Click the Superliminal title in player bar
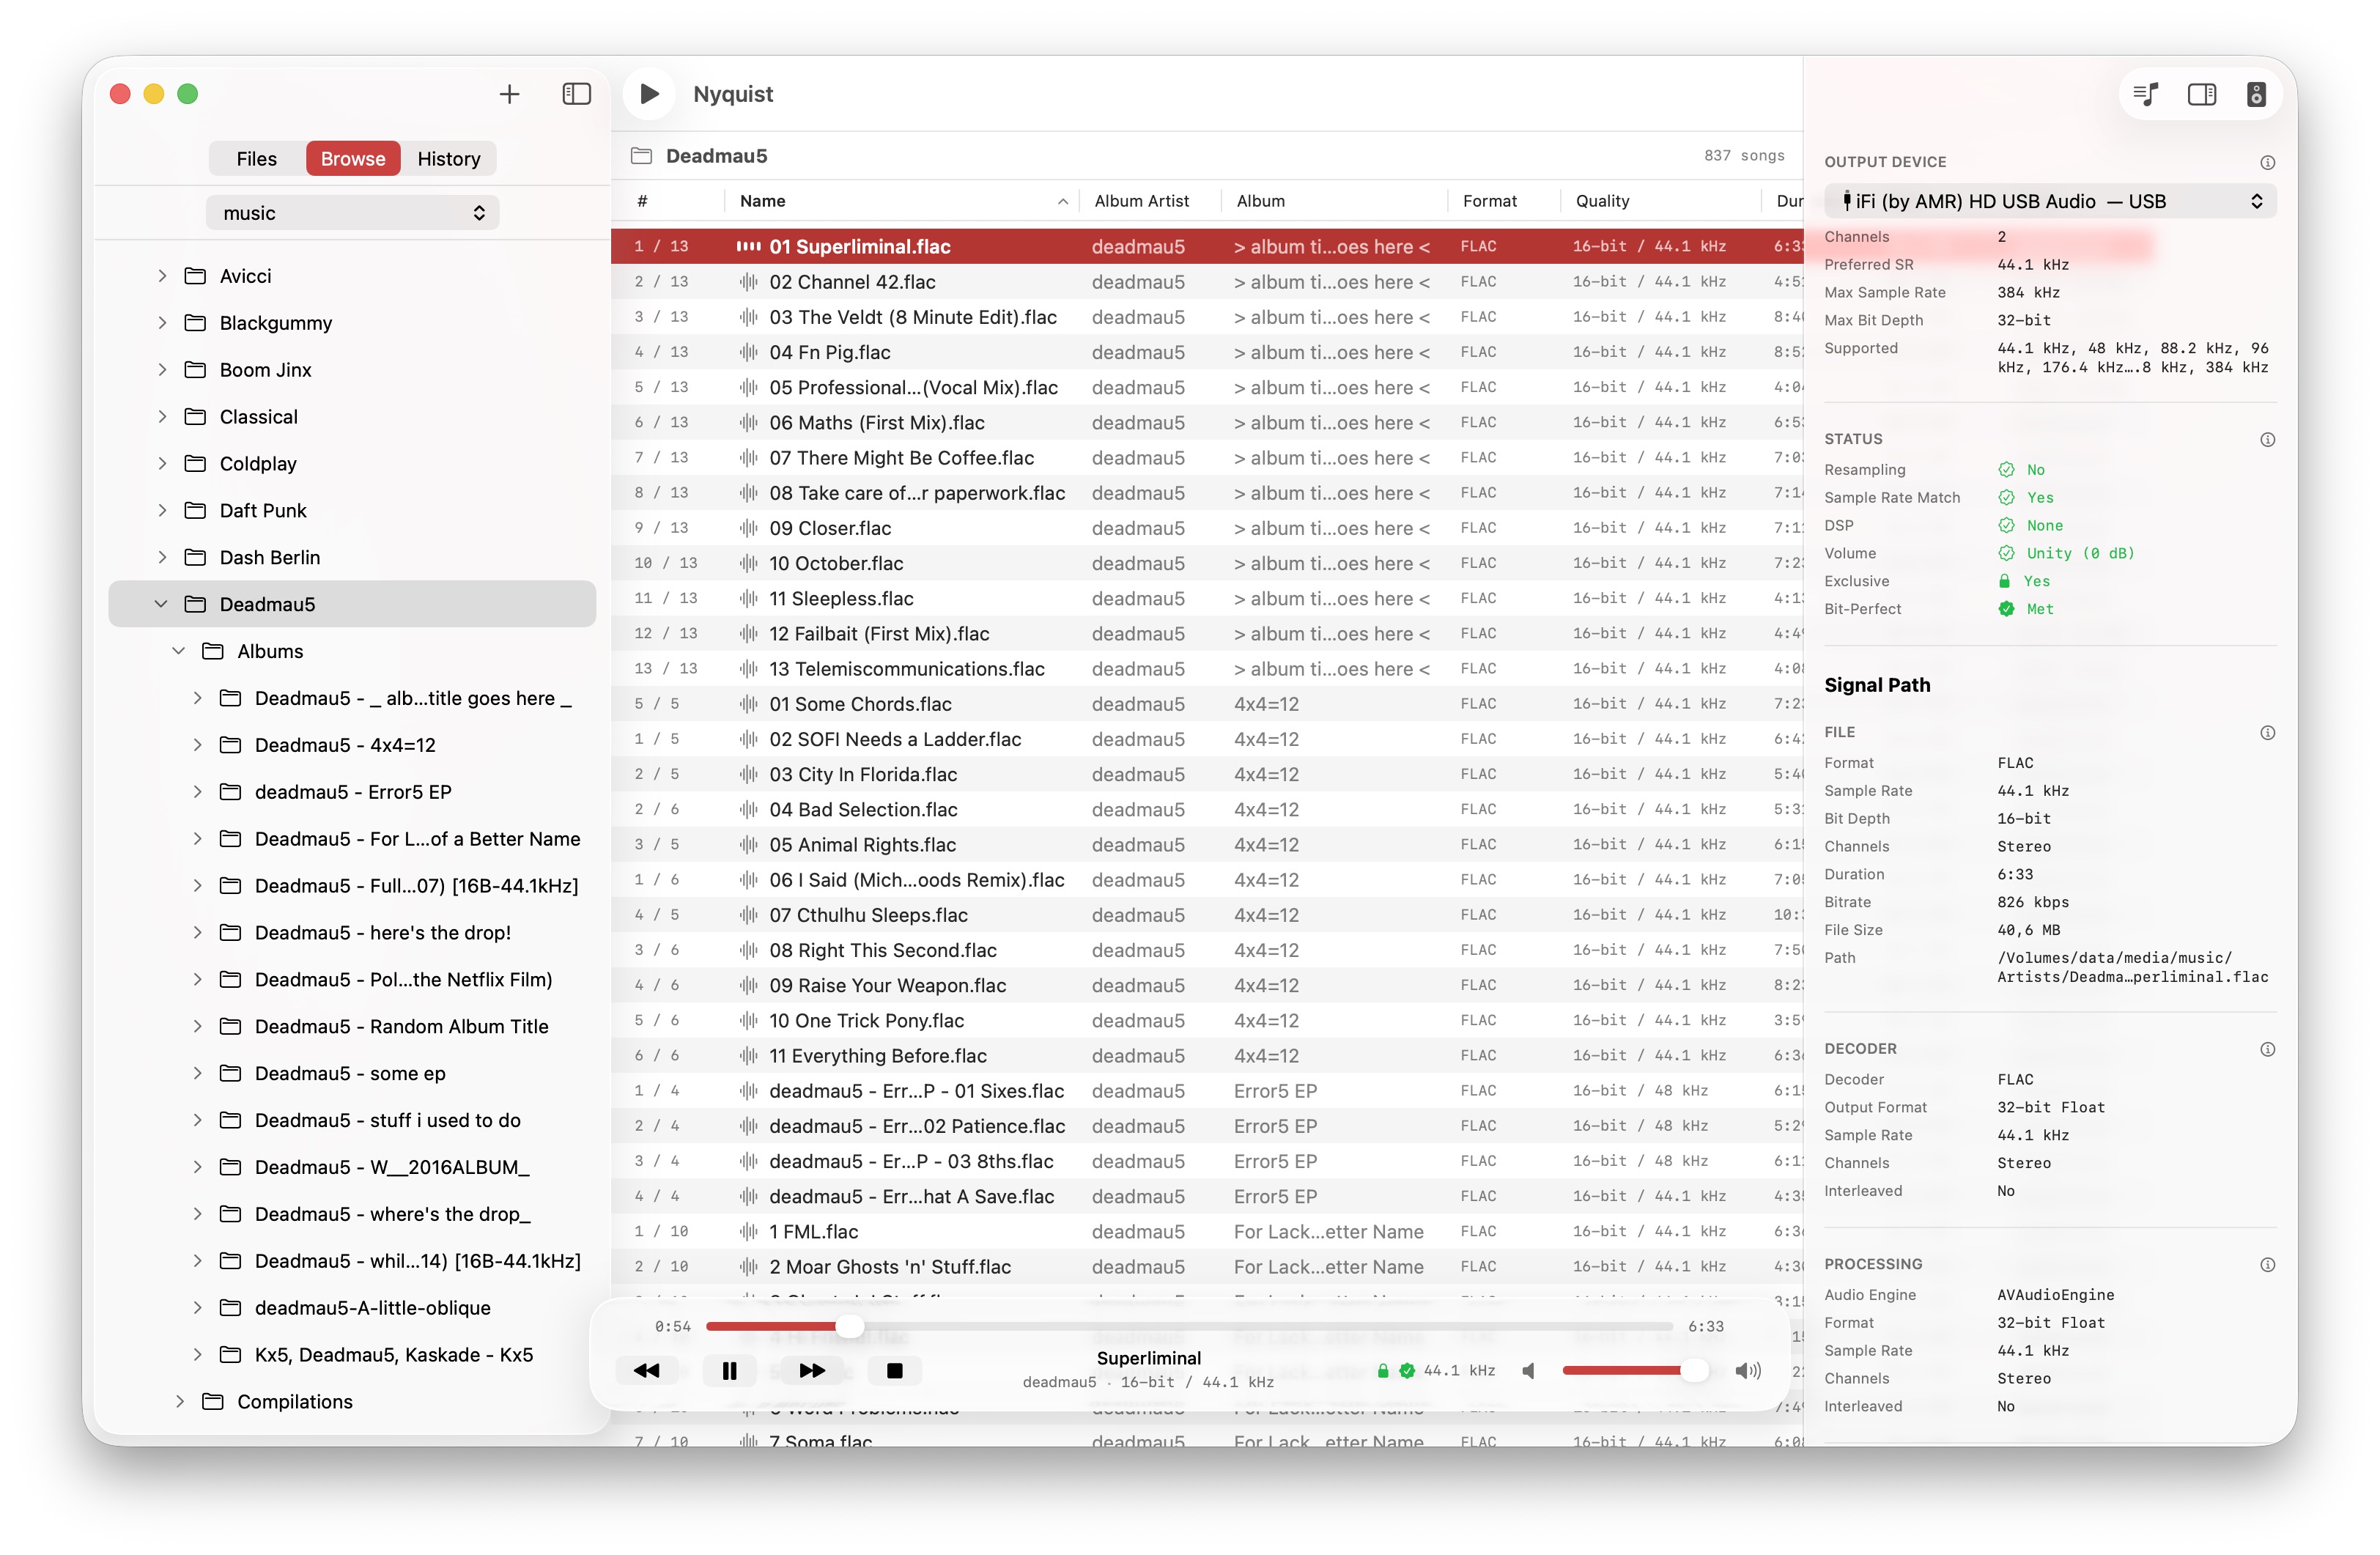The image size is (2380, 1555). [1148, 1358]
